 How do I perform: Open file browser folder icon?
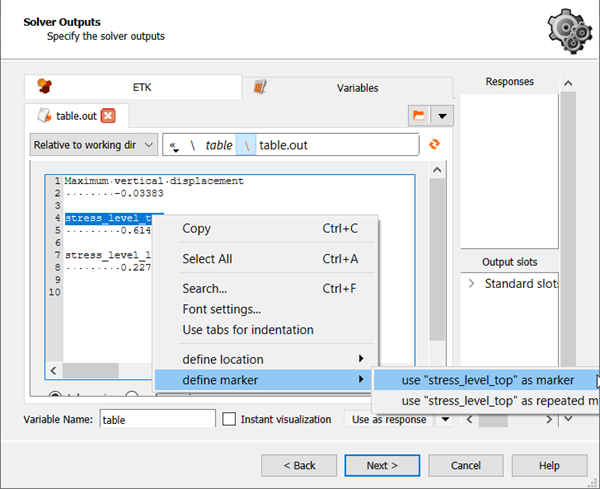(419, 116)
